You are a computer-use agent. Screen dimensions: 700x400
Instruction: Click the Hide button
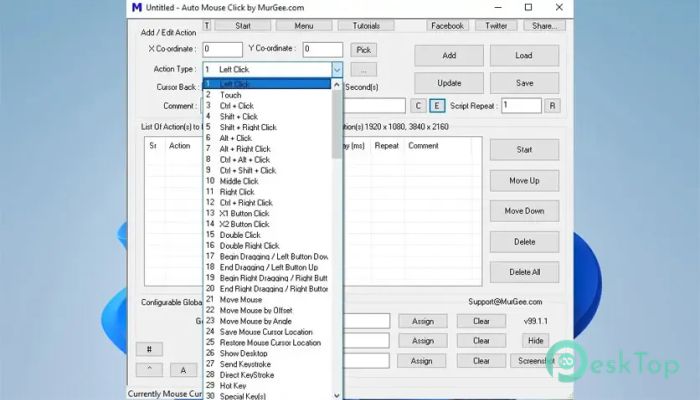click(x=535, y=341)
